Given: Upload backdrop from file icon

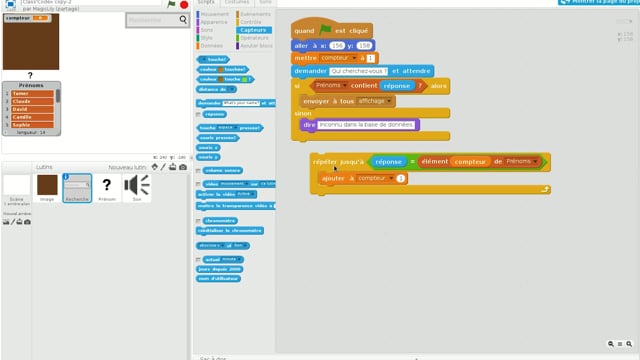Looking at the screenshot, I should pos(19,222).
